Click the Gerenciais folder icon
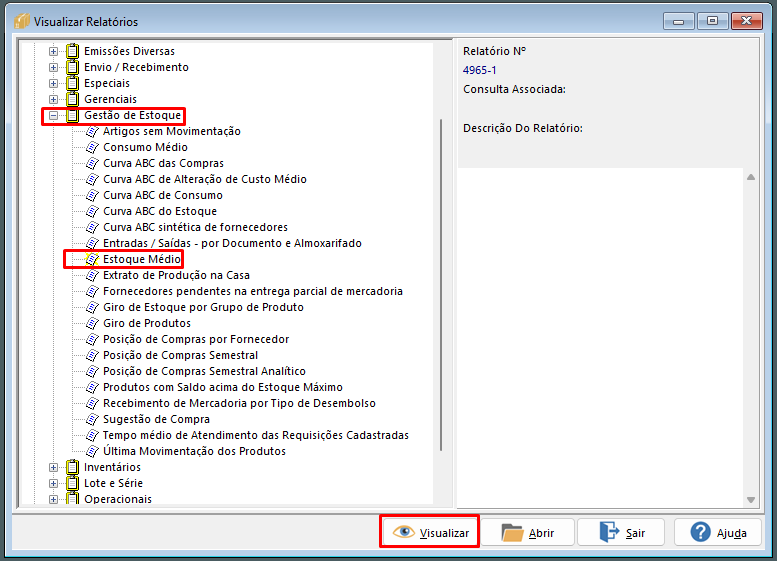Image resolution: width=777 pixels, height=561 pixels. click(72, 99)
